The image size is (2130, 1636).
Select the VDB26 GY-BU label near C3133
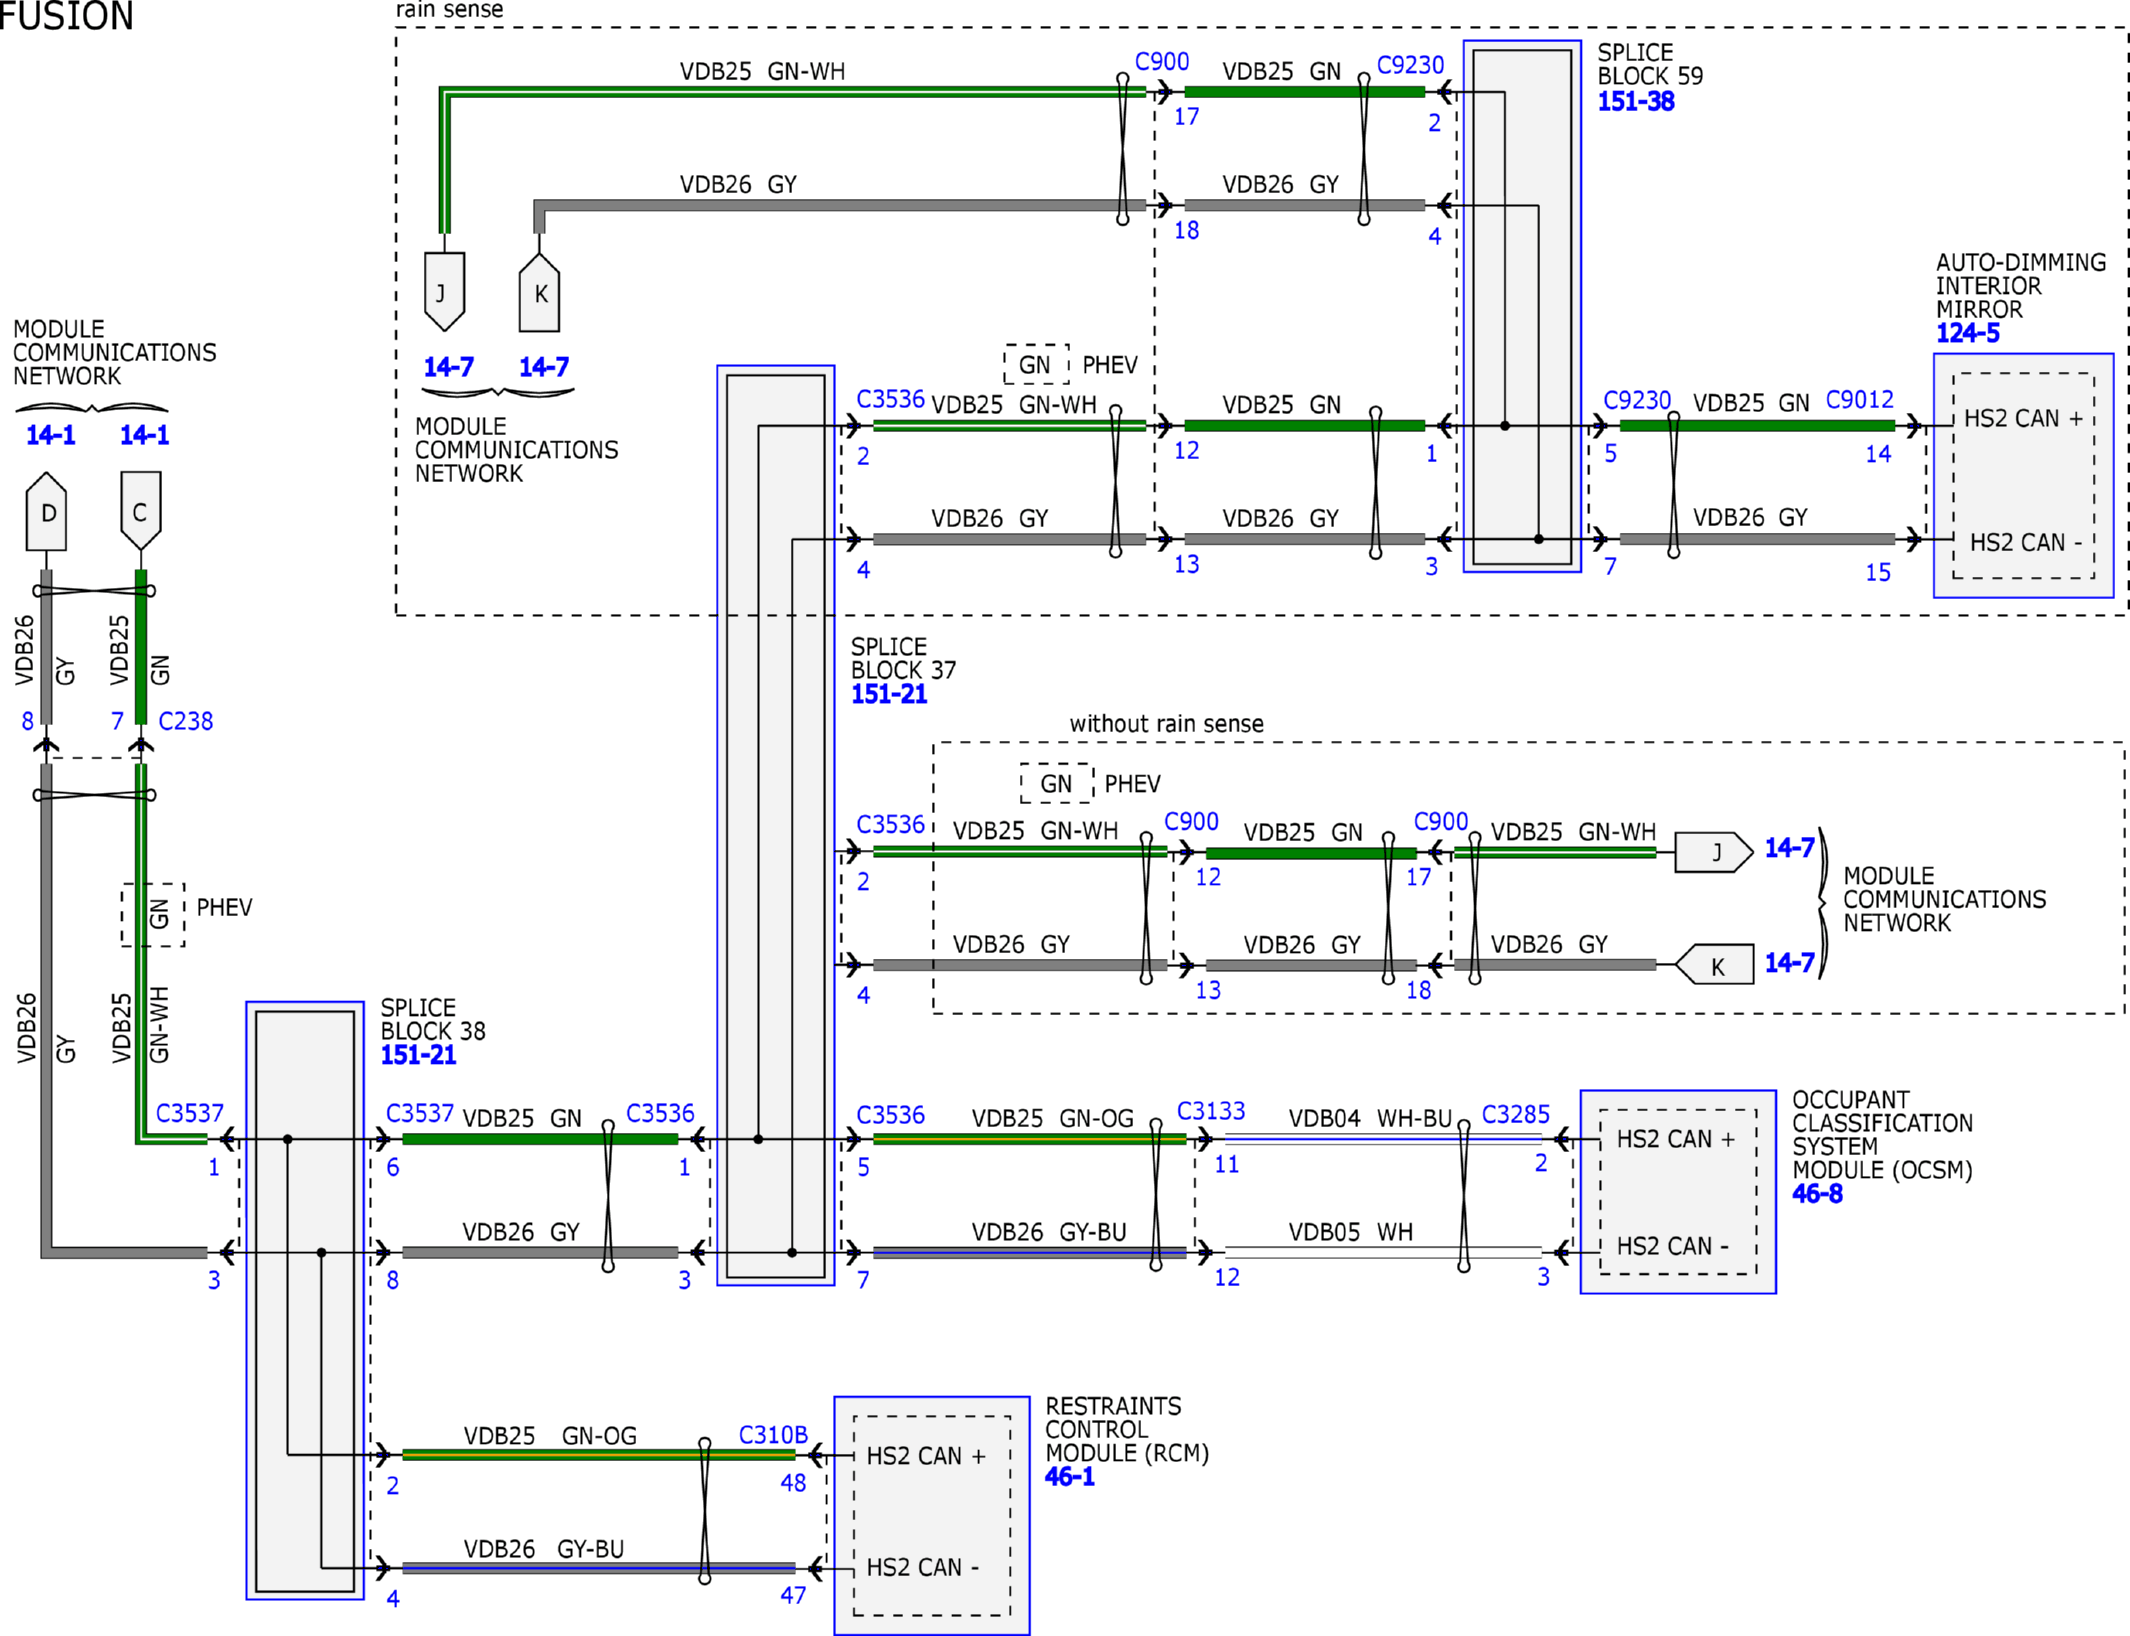tap(1049, 1232)
